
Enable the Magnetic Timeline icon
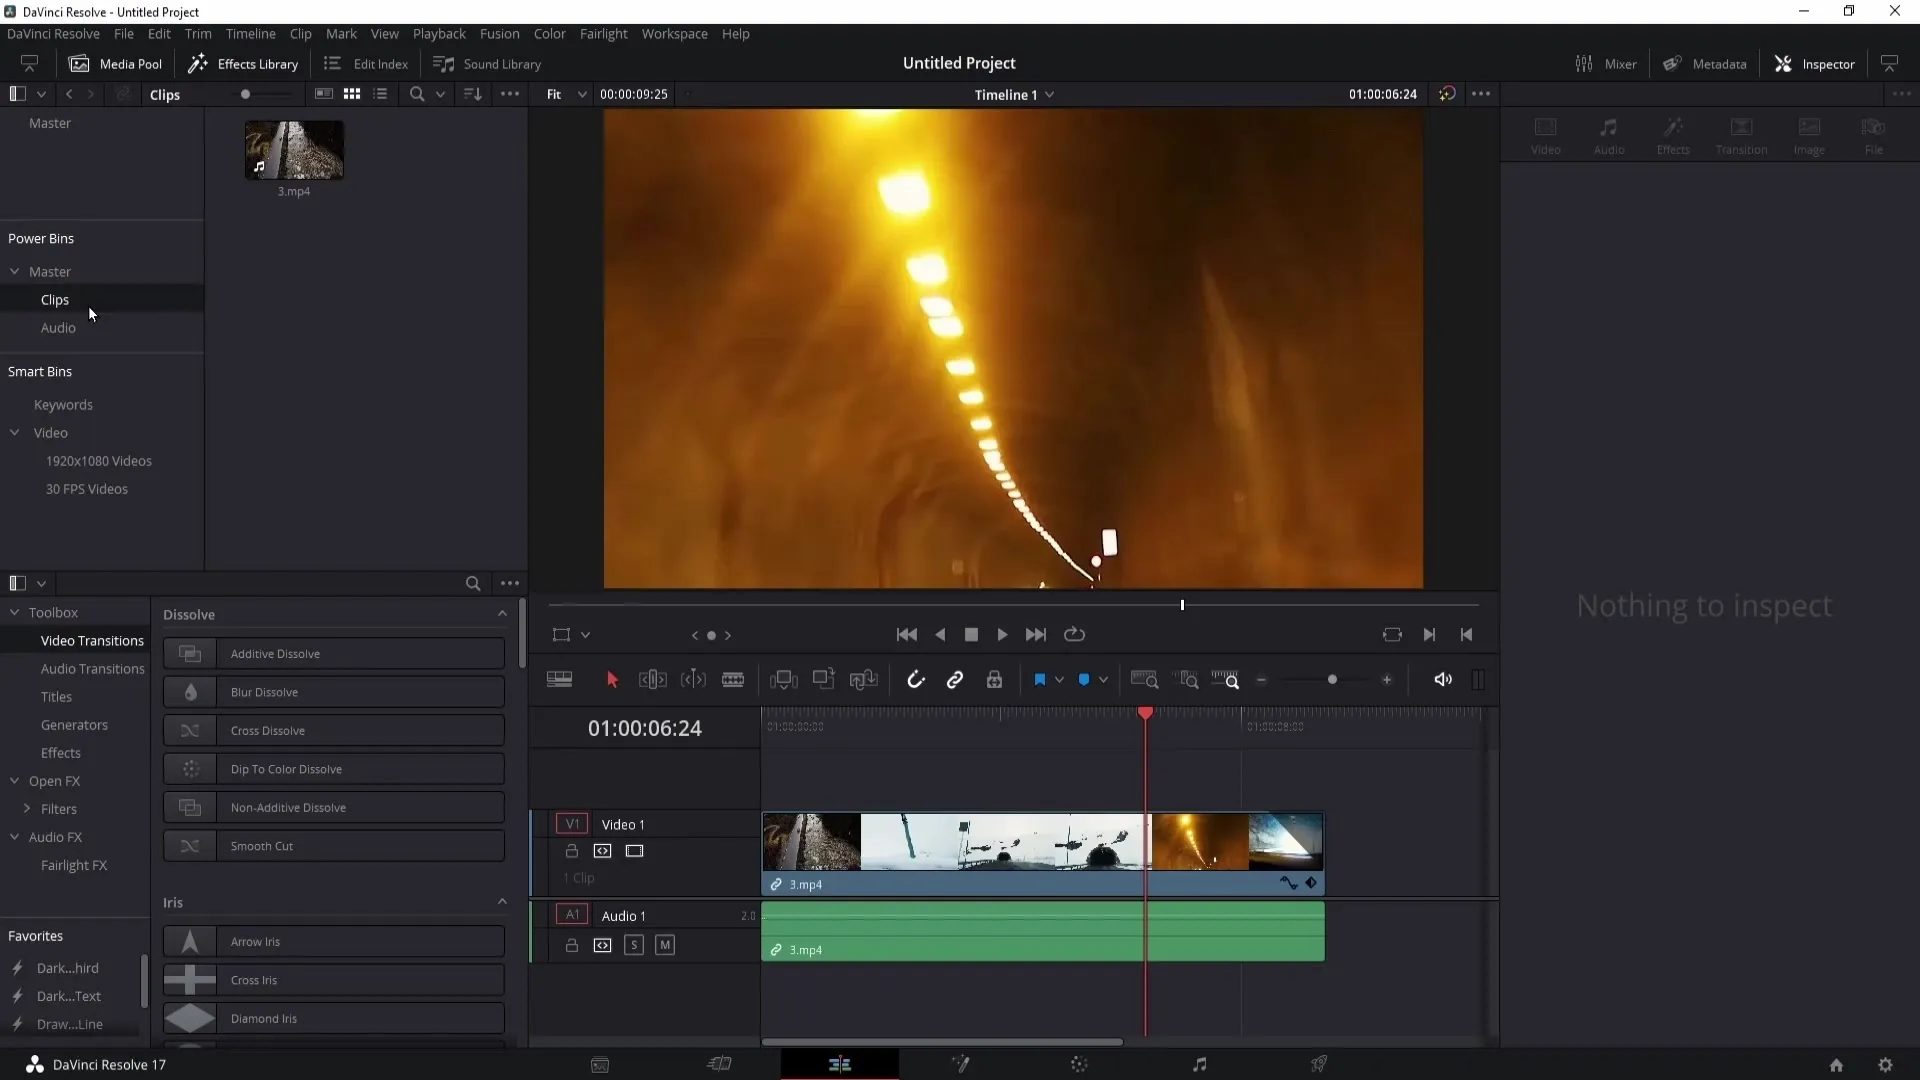click(916, 679)
